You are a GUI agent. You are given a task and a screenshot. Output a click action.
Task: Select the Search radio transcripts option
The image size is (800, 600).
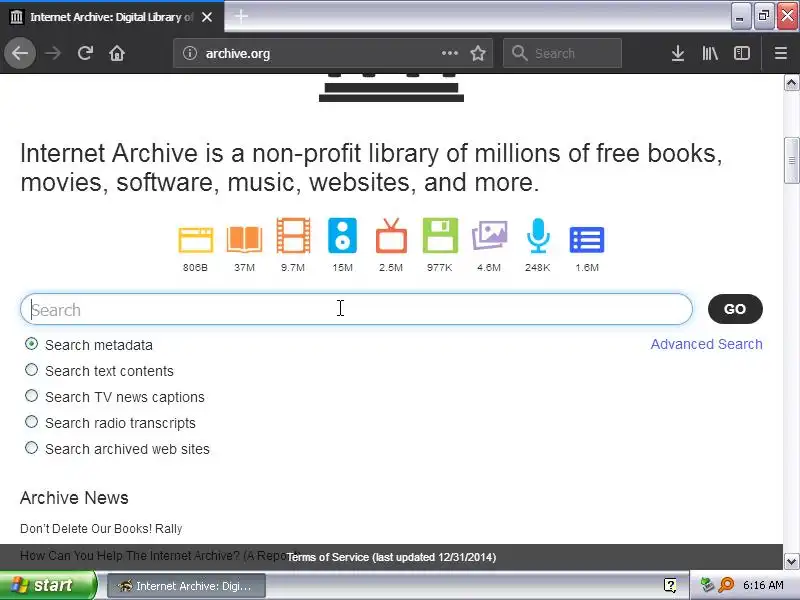(x=32, y=422)
